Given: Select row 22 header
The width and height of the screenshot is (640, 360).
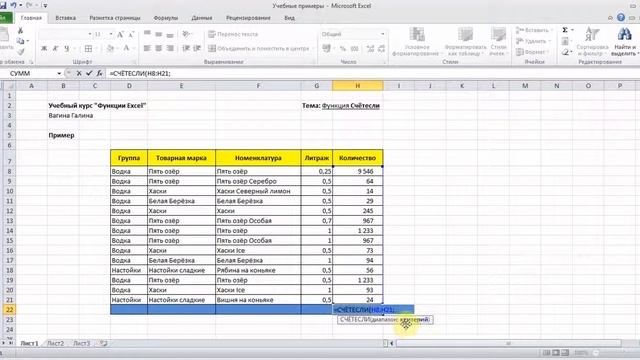Looking at the screenshot, I should 9,310.
